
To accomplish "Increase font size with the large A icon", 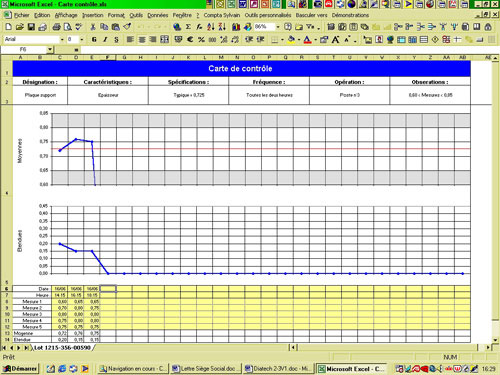I will 336,40.
